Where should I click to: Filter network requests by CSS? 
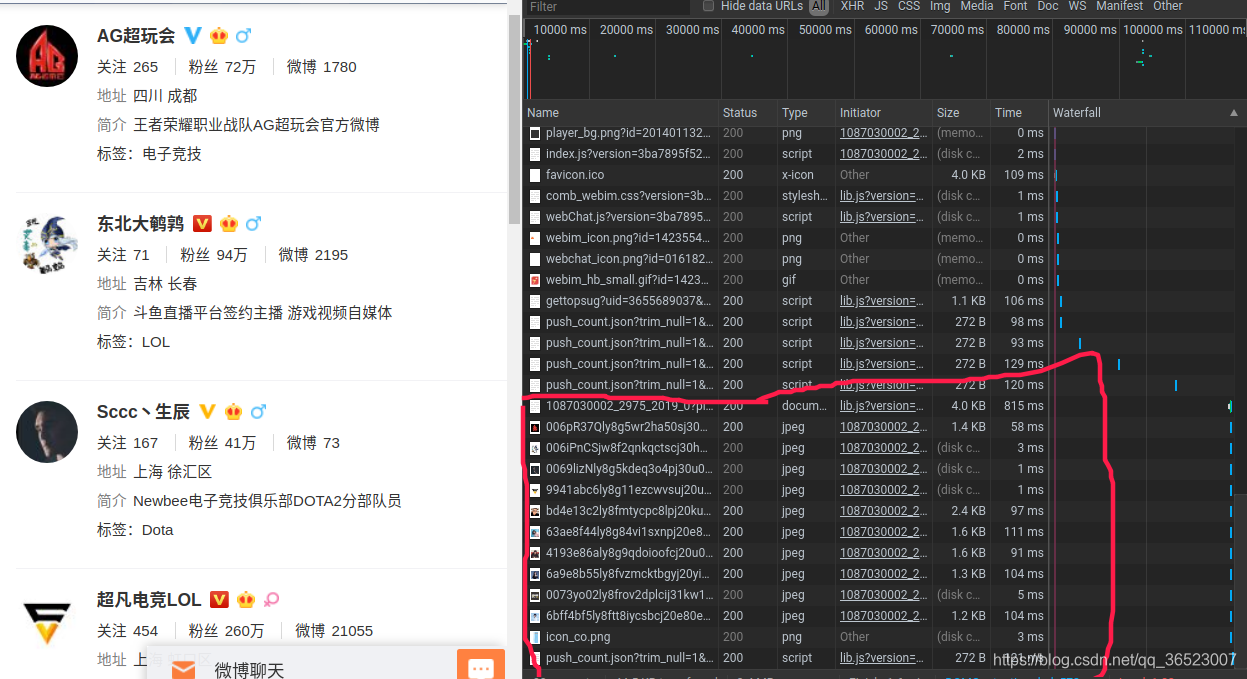909,6
